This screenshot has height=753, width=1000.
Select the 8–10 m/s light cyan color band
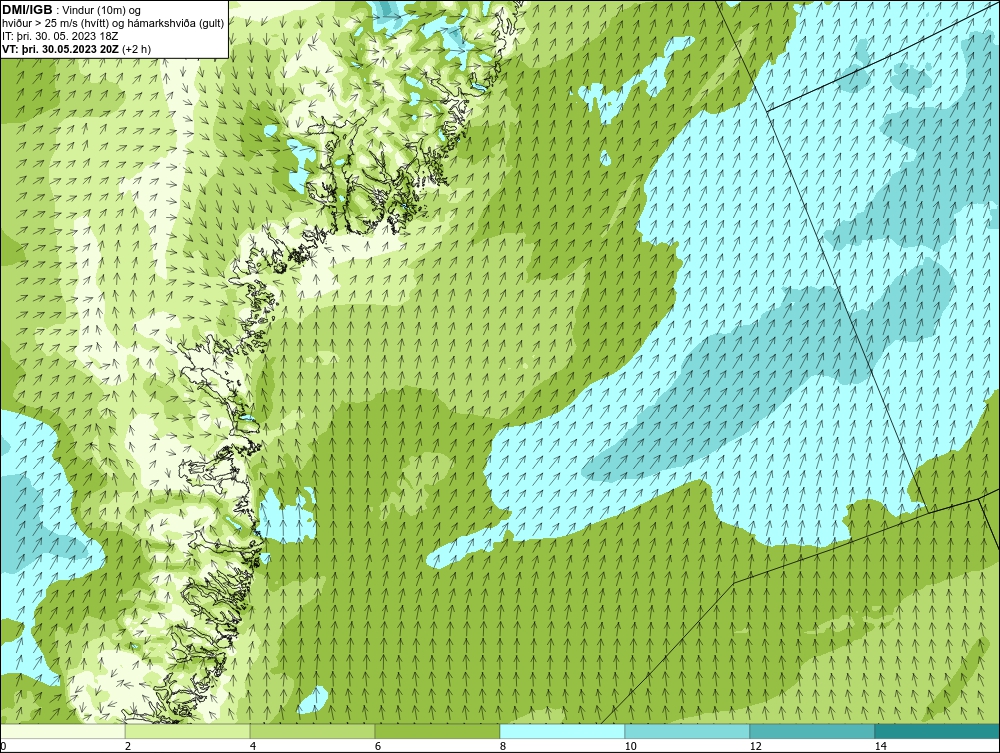[562, 731]
